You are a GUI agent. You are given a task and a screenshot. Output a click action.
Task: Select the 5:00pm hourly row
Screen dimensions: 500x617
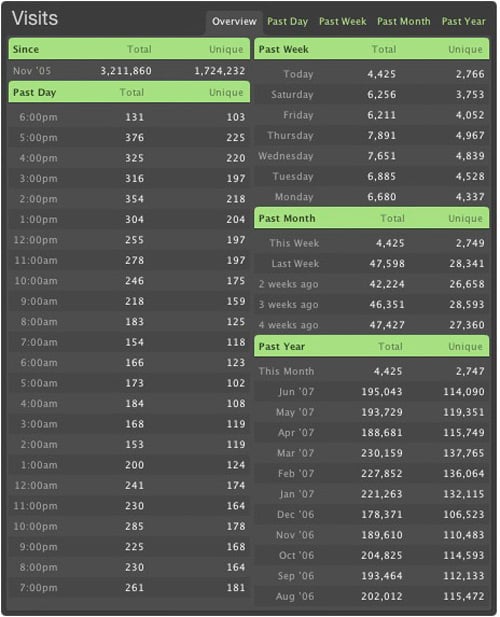(x=129, y=138)
